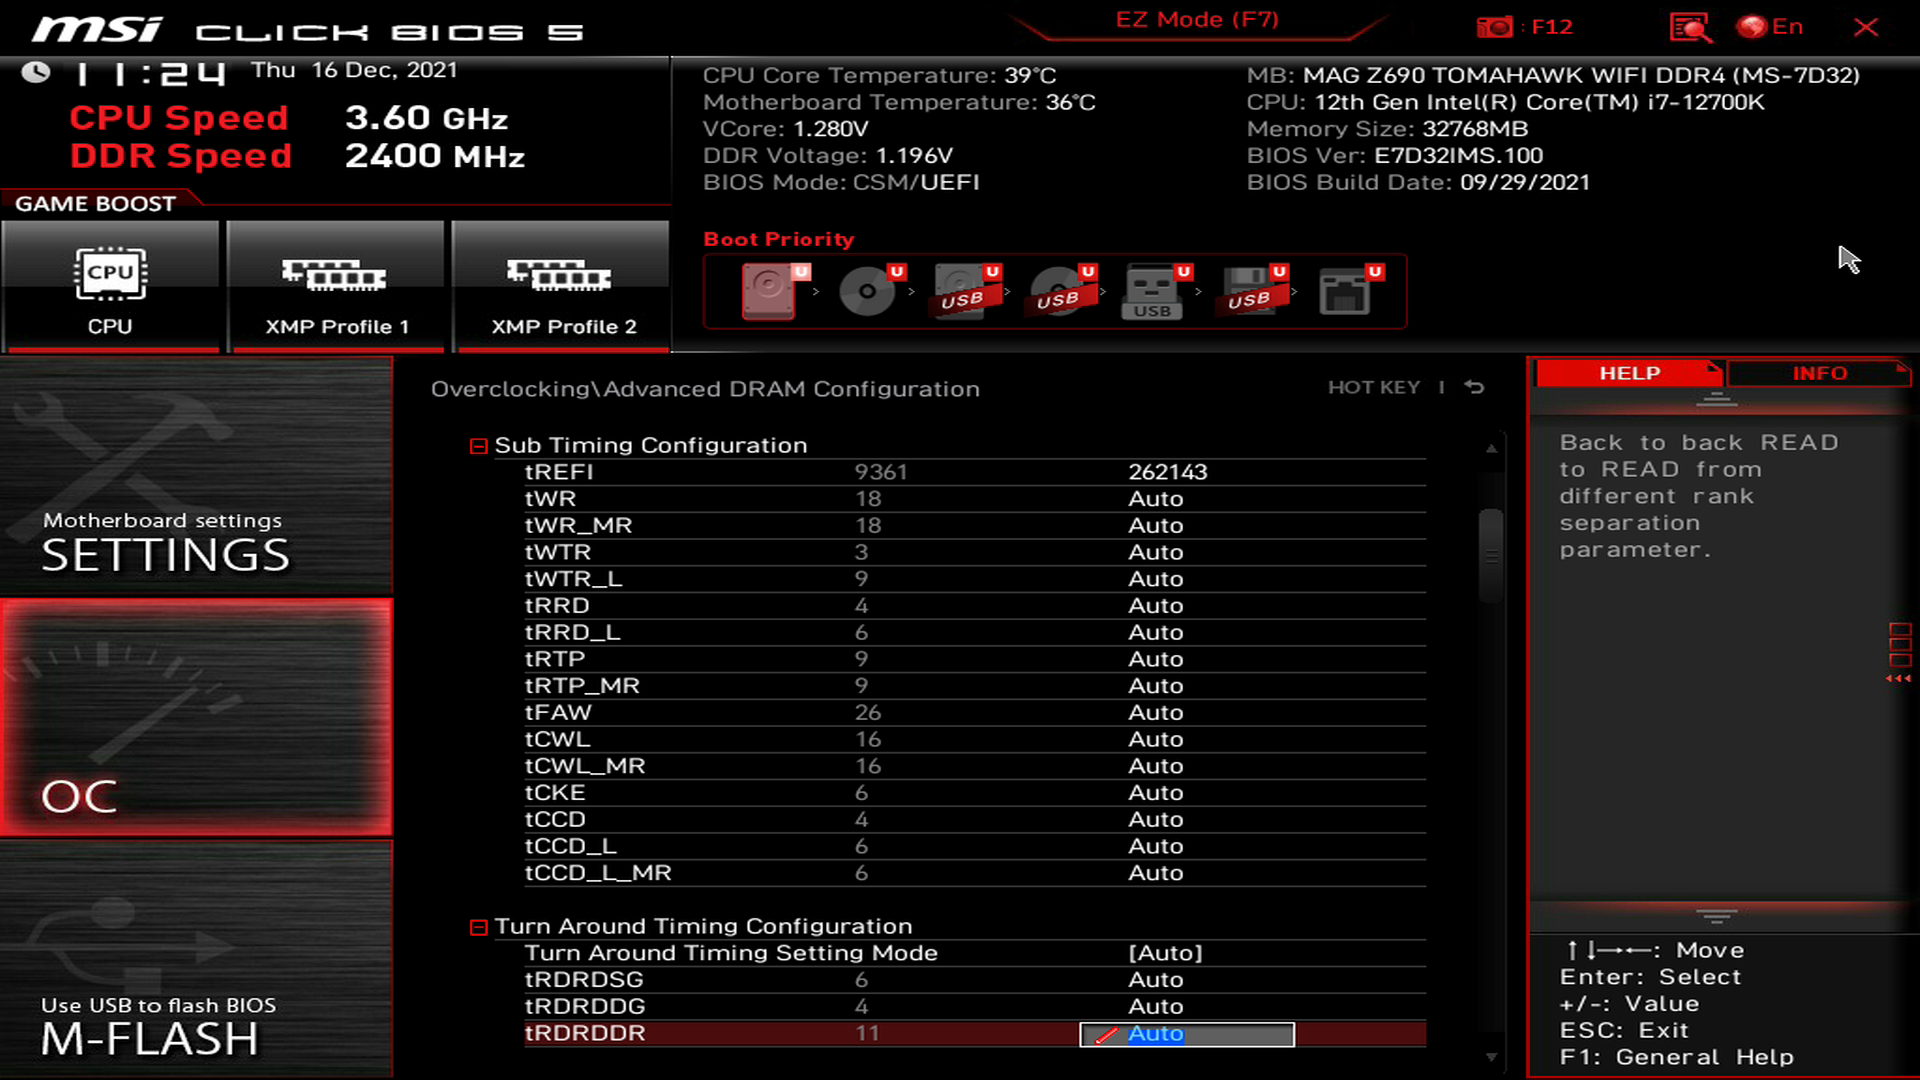Click the HOT KEY button
1920x1080 pixels.
(1373, 386)
